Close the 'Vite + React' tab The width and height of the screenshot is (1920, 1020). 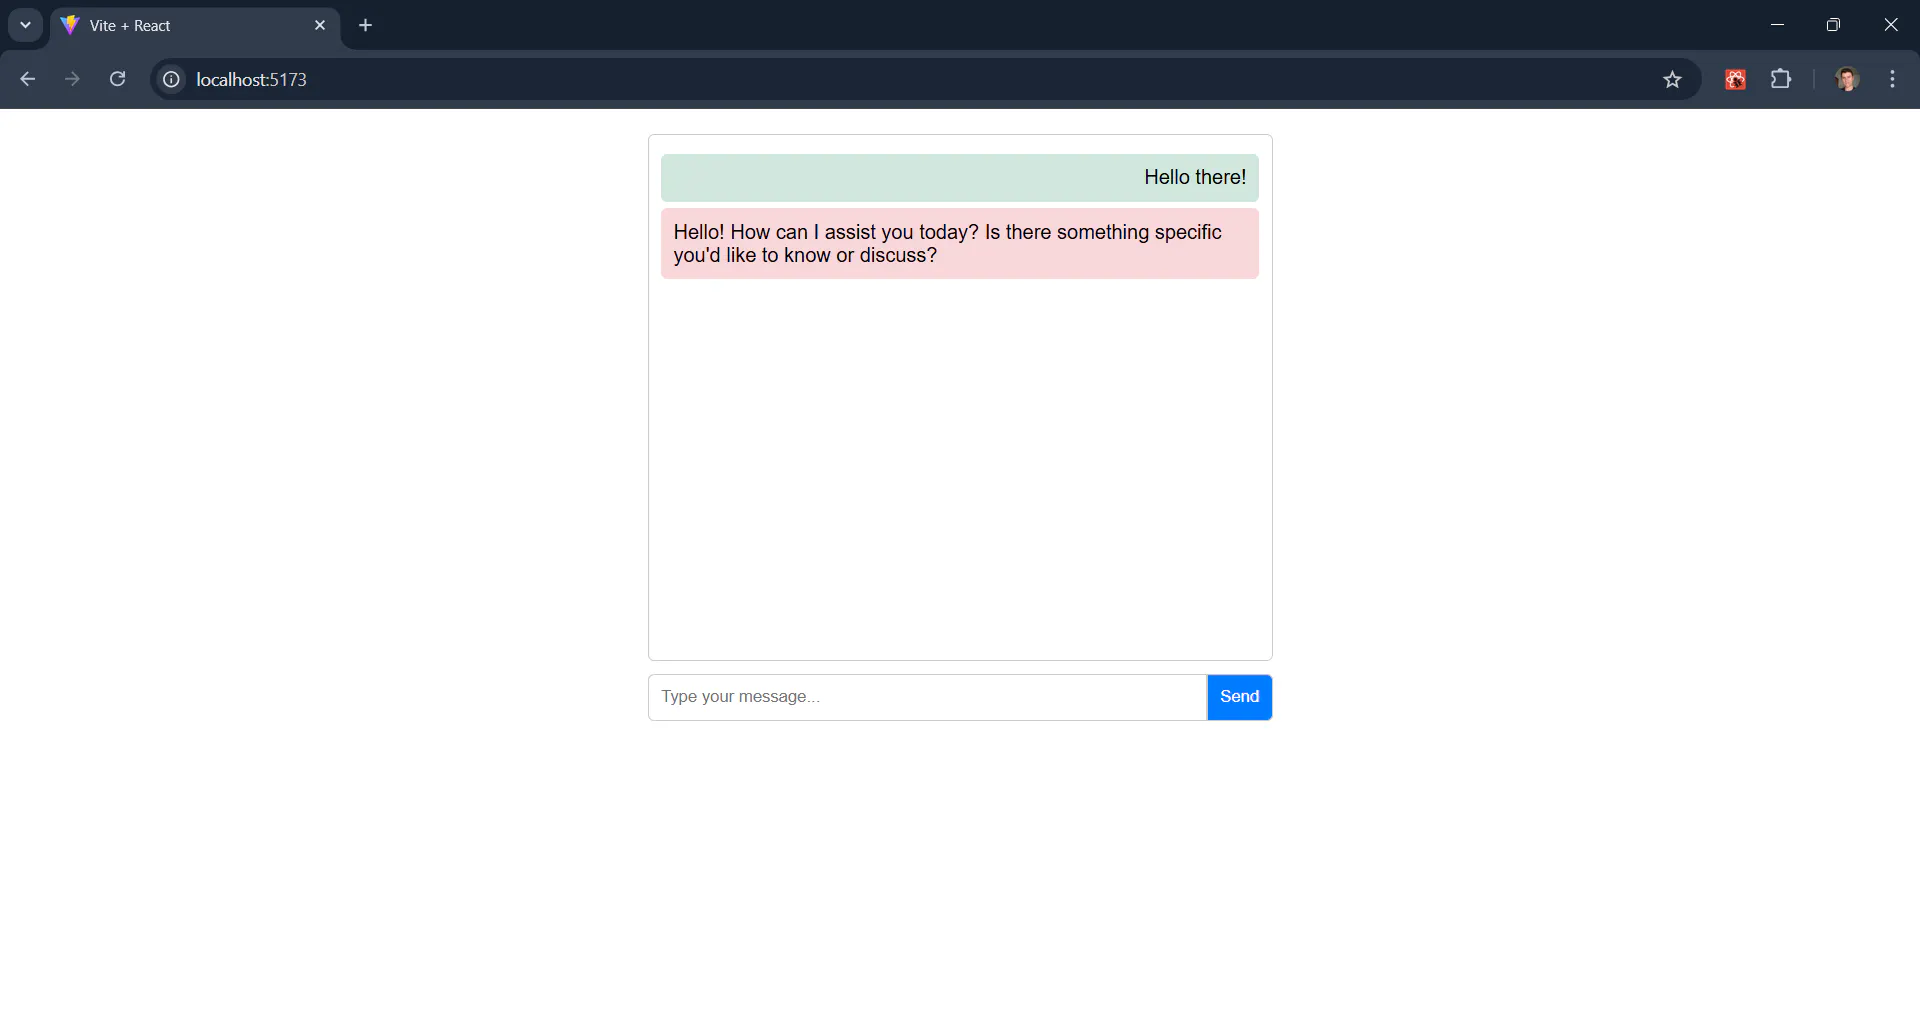coord(320,25)
